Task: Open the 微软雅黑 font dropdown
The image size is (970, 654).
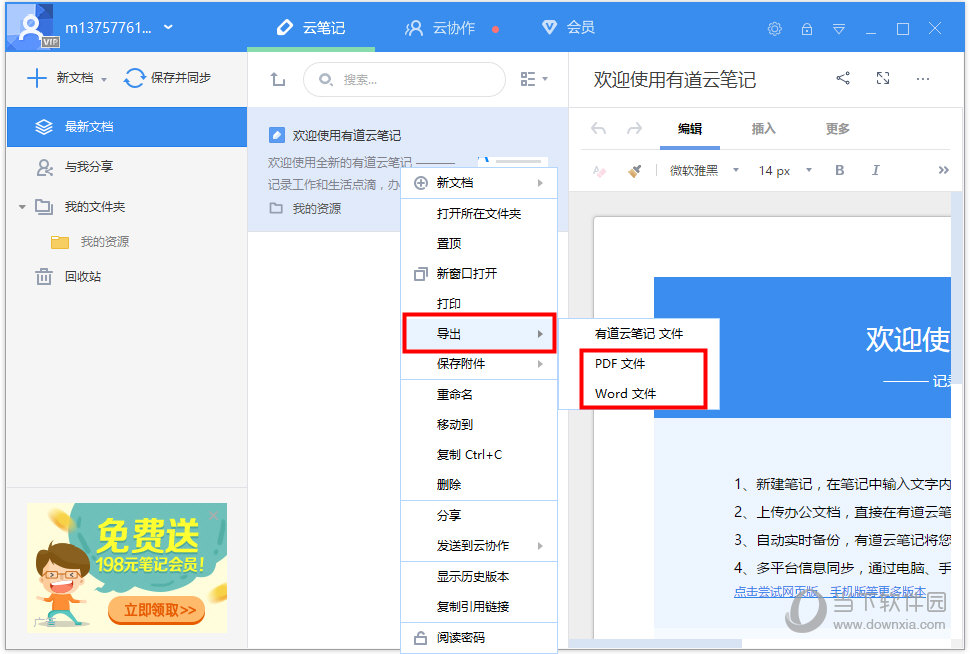Action: pos(704,171)
